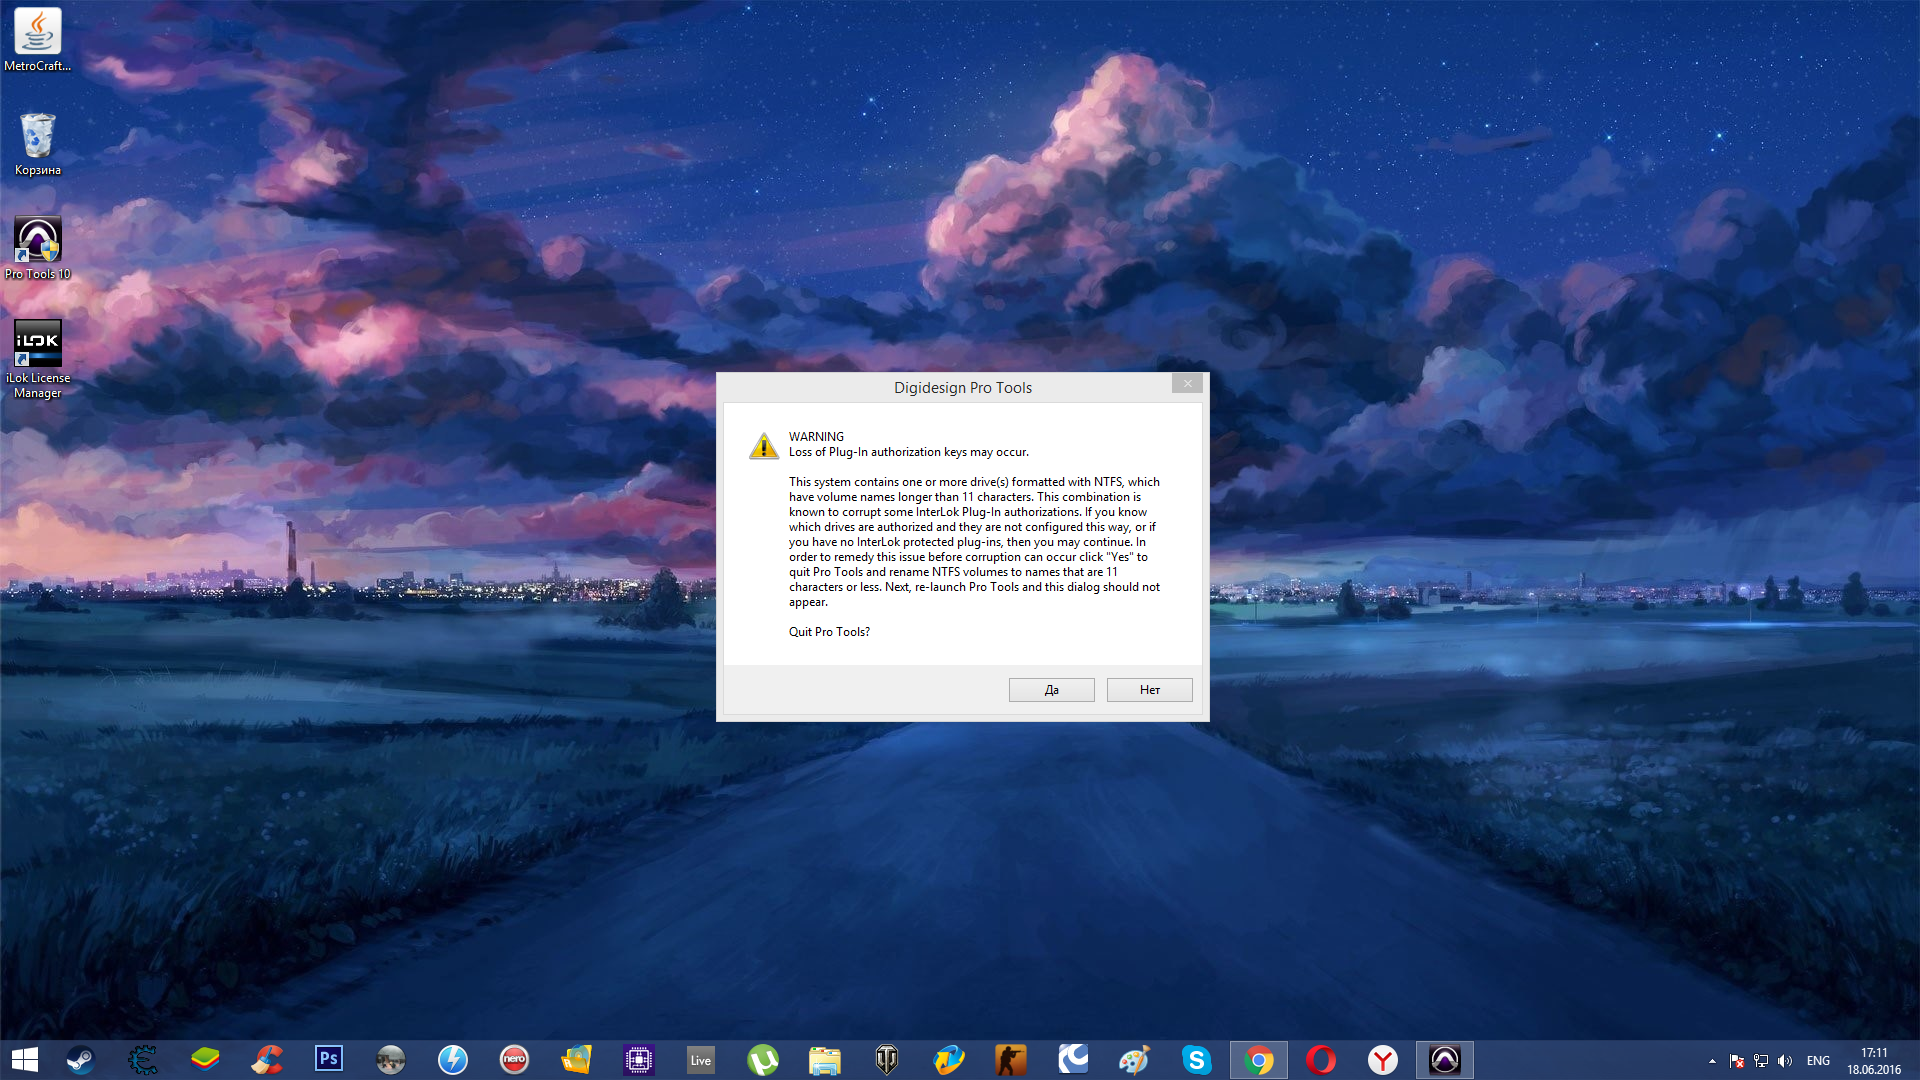
Task: Open the MetroCraft desktop shortcut
Action: point(38,40)
